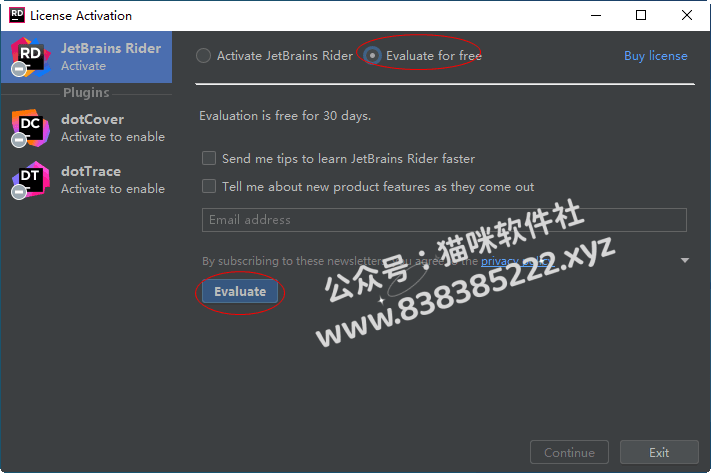Image resolution: width=711 pixels, height=473 pixels.
Task: Click the dotTrace plugin icon
Action: click(x=30, y=180)
